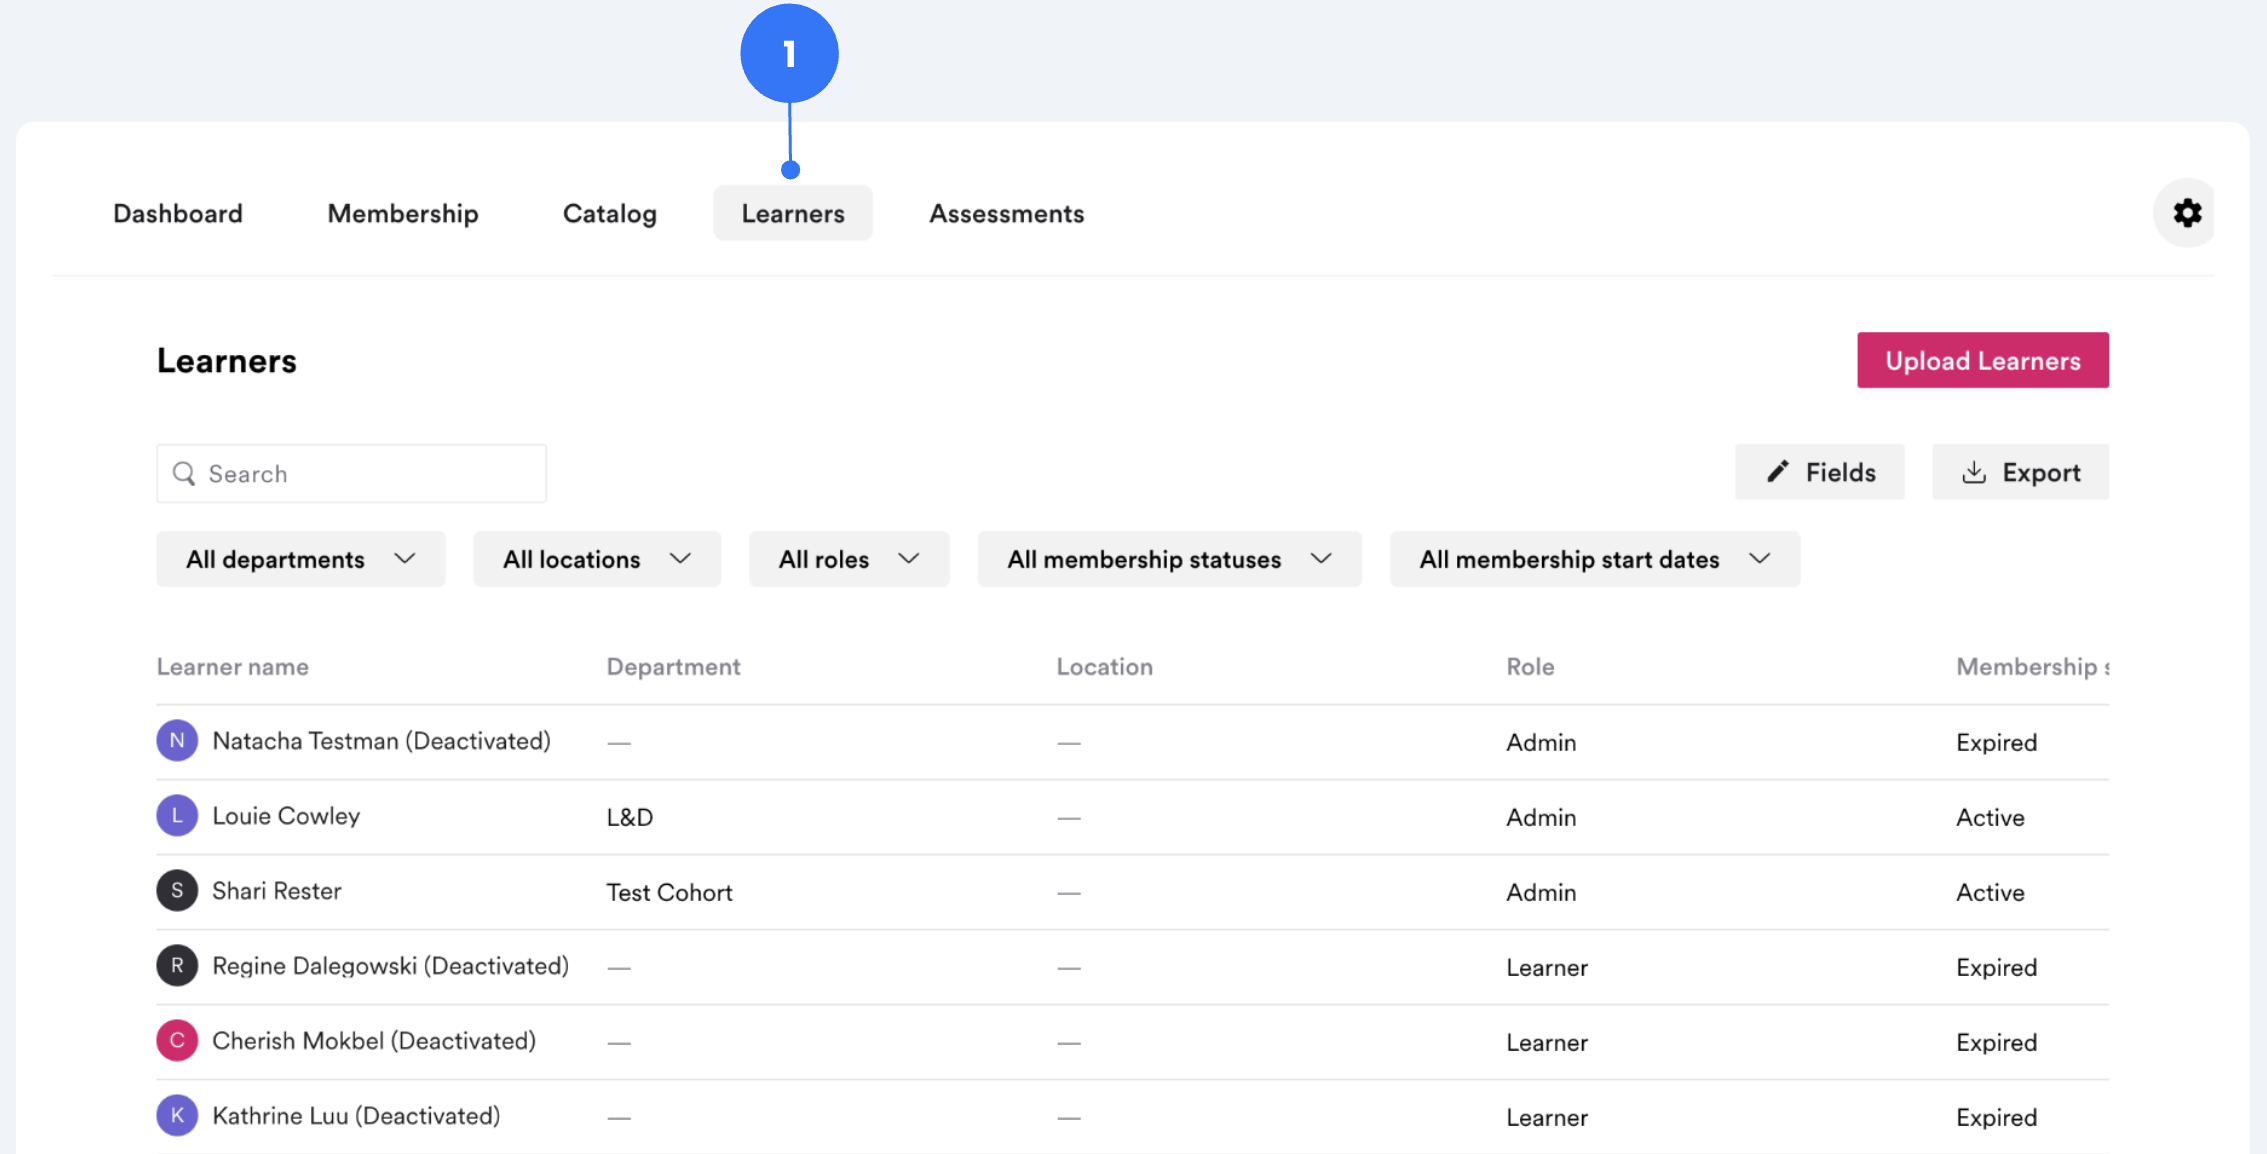
Task: Click the Export button
Action: click(2021, 472)
